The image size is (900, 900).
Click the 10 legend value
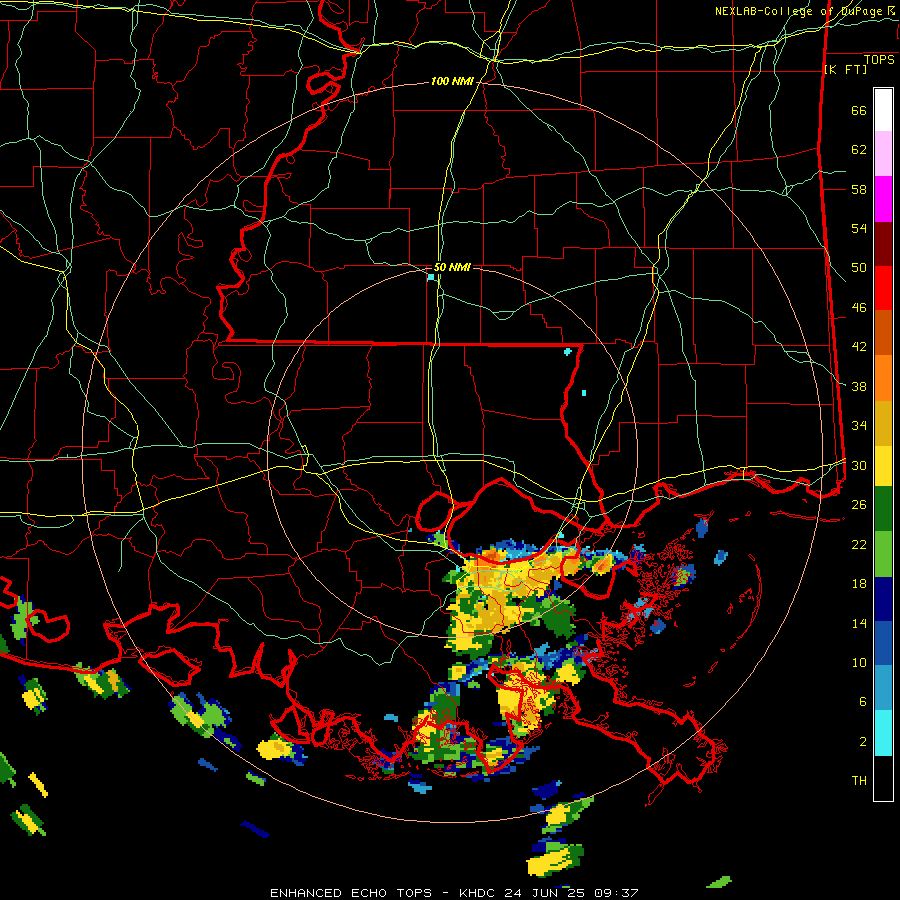point(859,663)
